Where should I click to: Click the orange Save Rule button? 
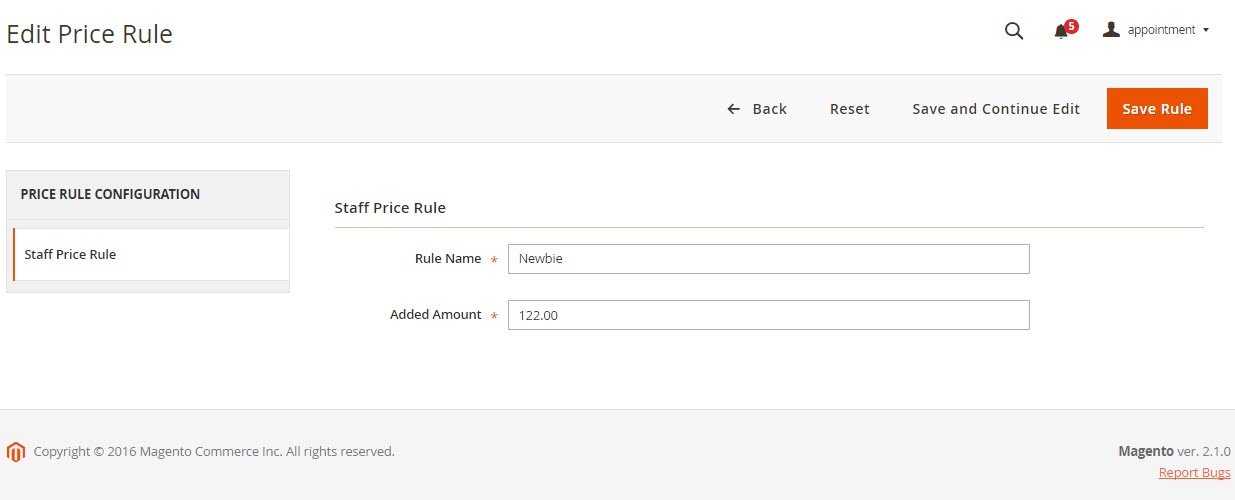tap(1156, 109)
